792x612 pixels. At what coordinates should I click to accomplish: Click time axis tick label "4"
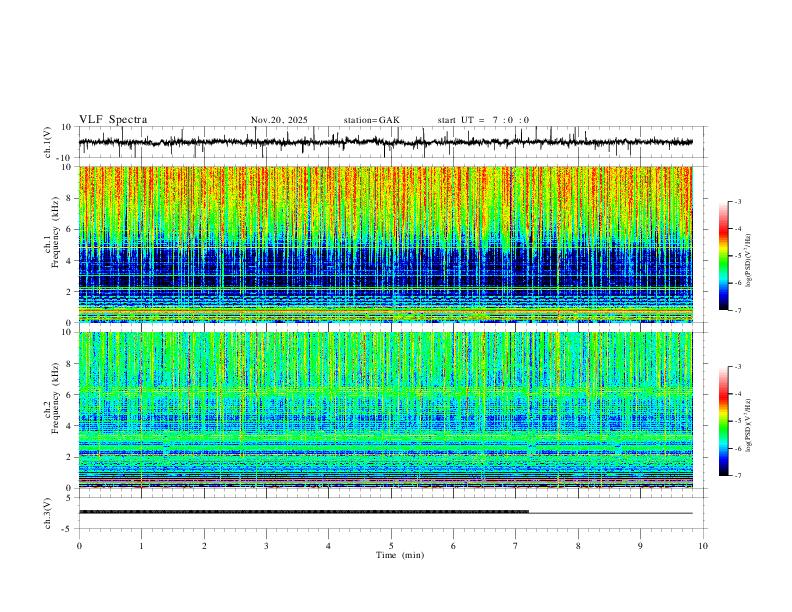(329, 546)
